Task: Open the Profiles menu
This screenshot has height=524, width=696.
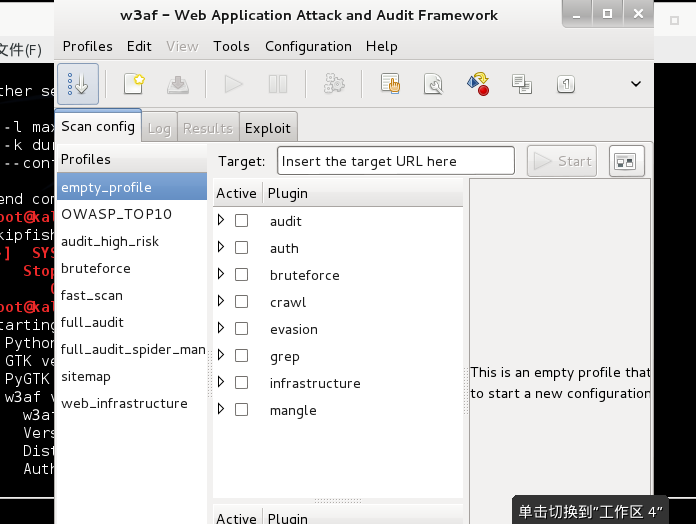Action: 87,46
